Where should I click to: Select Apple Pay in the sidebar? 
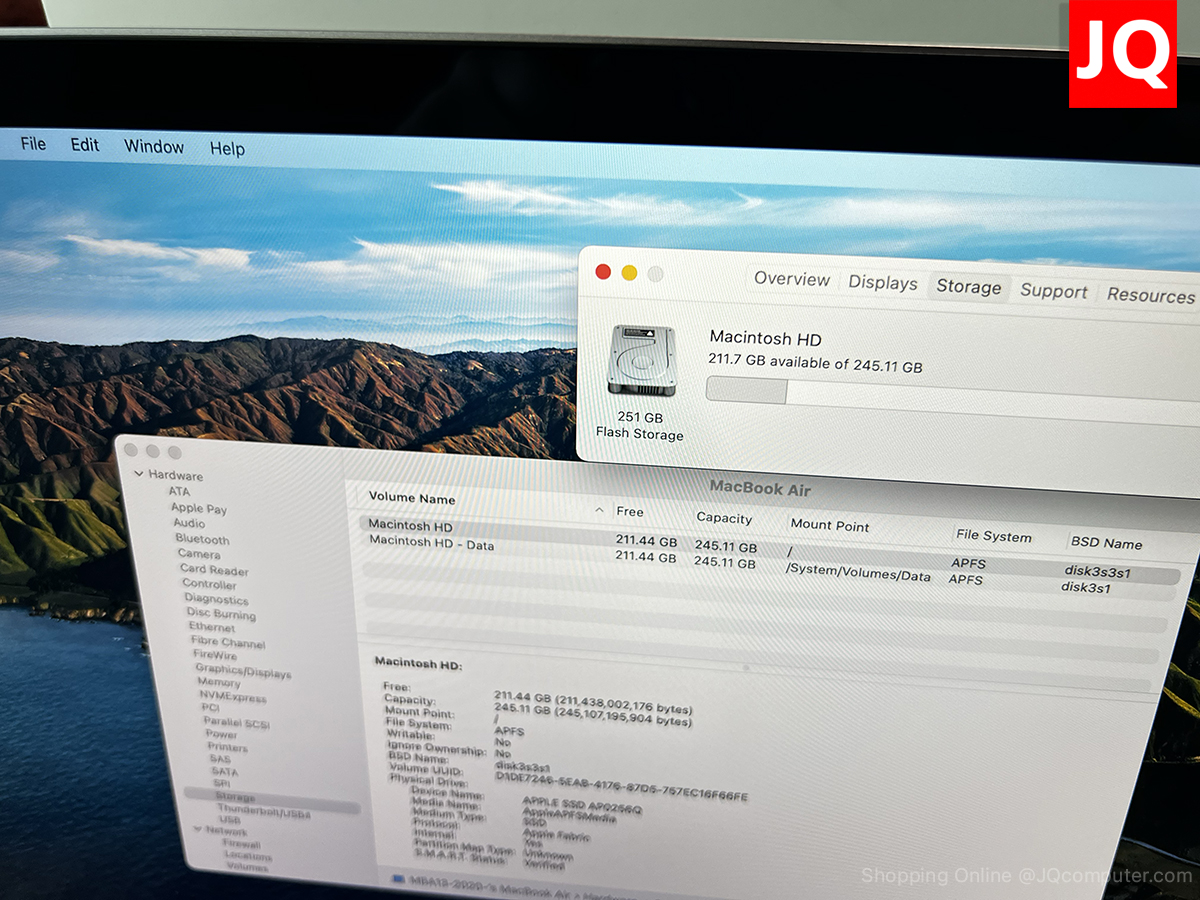tap(199, 508)
